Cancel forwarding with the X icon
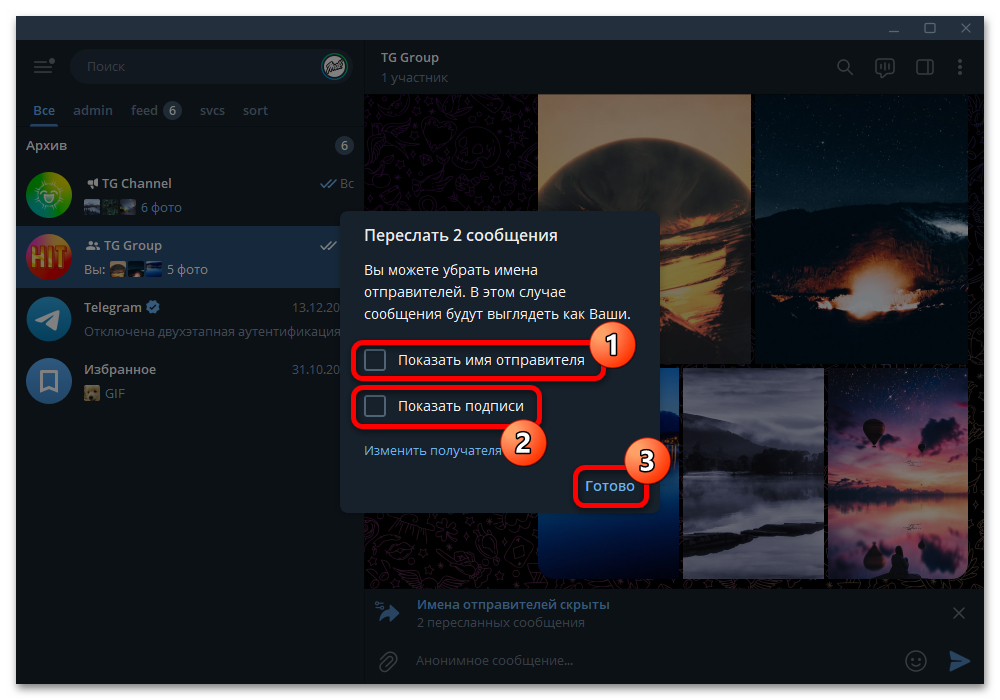The image size is (1000, 700). 959,613
